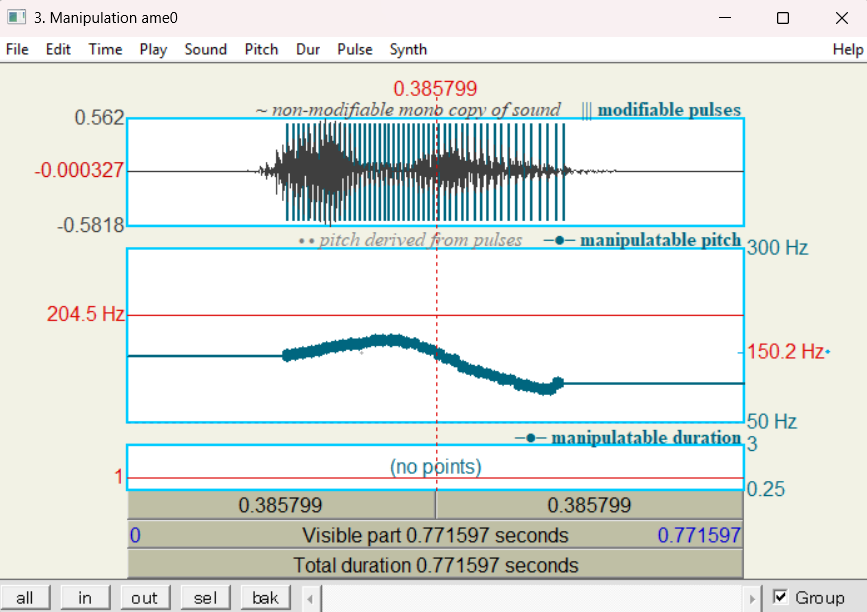This screenshot has width=867, height=612.
Task: Open the Pulse menu
Action: (354, 50)
